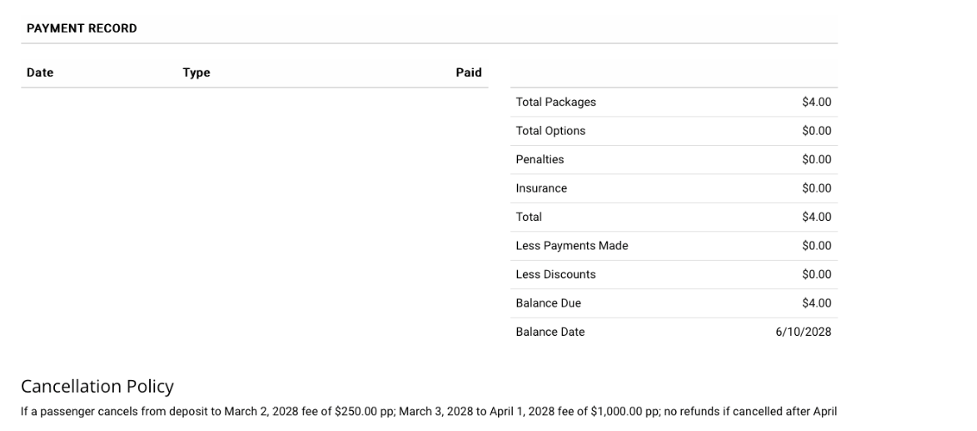Click the Insurance row label
Viewport: 977px width, 431px height.
pos(541,189)
